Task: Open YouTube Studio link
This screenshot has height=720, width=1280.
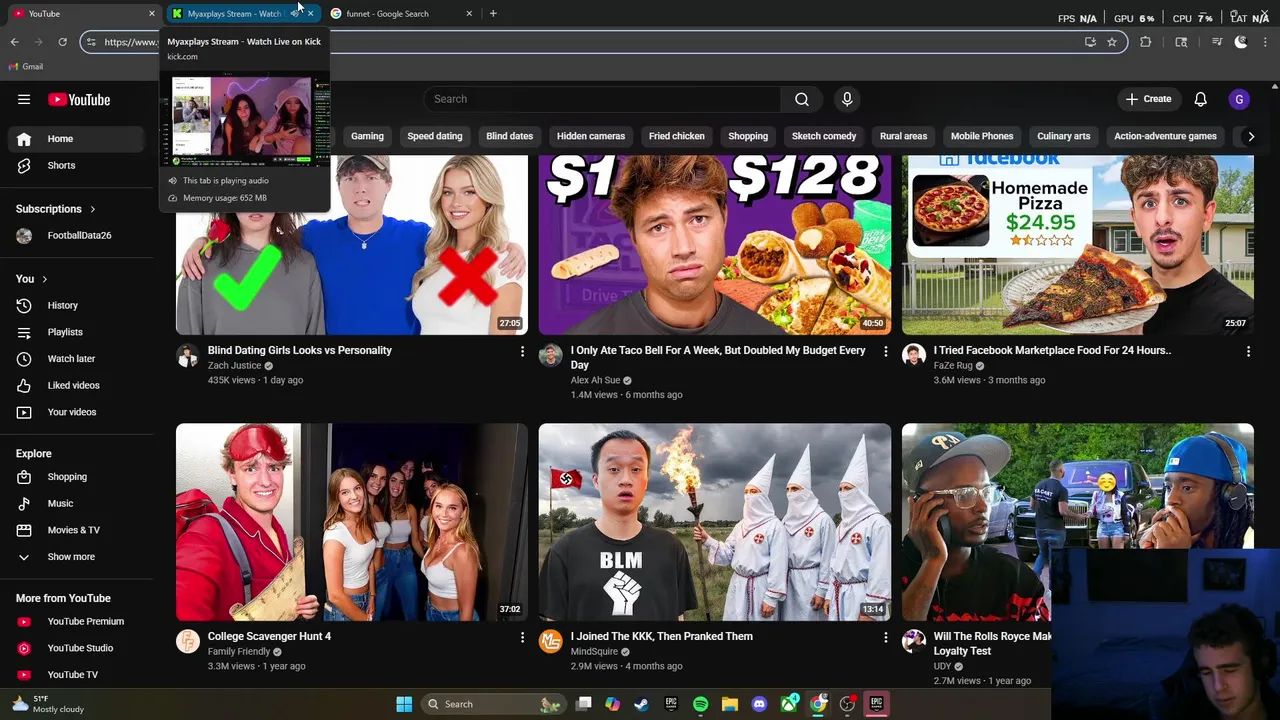Action: [80, 648]
